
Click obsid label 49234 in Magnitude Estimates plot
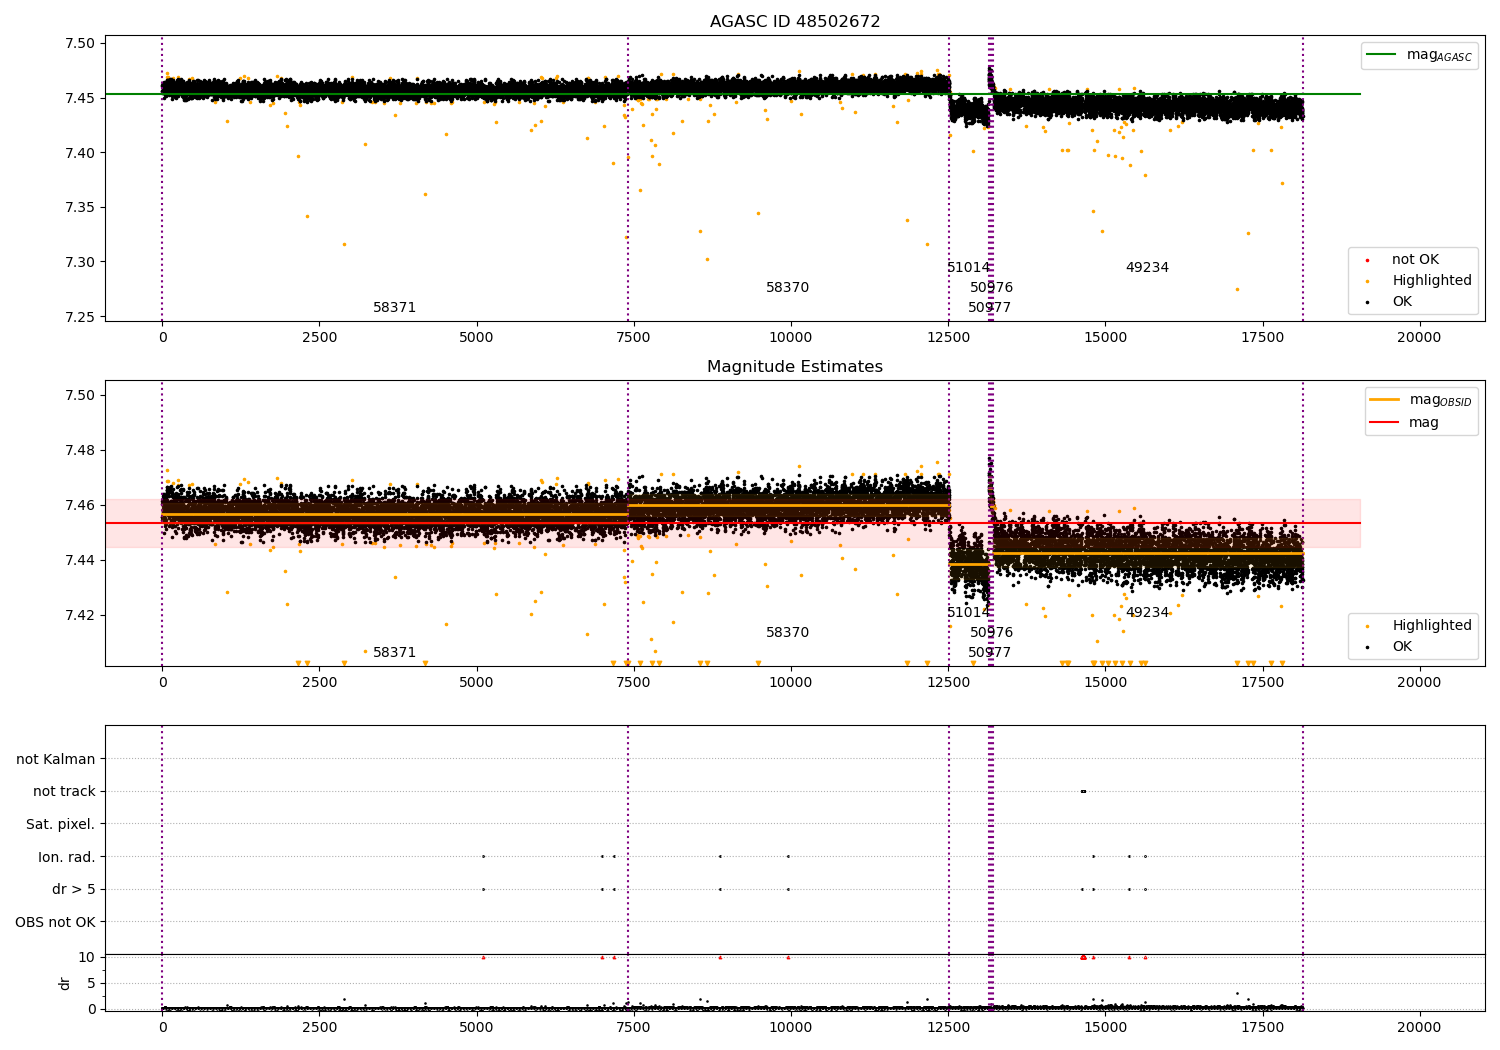click(x=1147, y=613)
